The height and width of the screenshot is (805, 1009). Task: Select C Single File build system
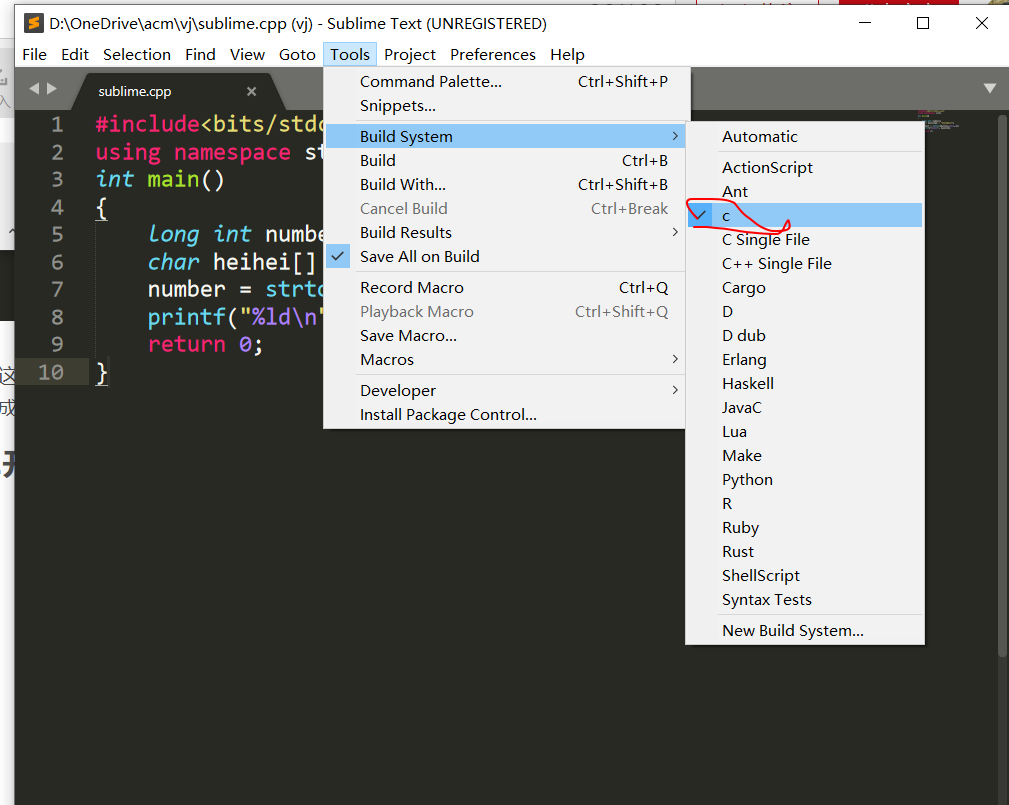tap(805, 239)
